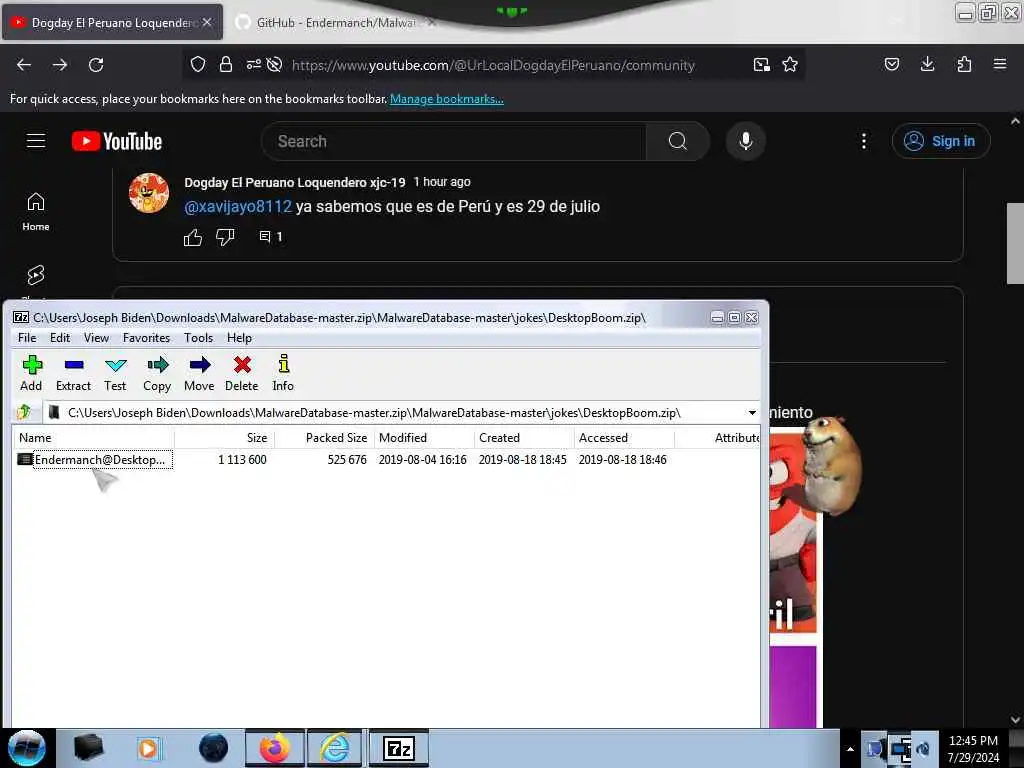Open archive Info from toolbar
Viewport: 1024px width, 768px height.
[283, 374]
